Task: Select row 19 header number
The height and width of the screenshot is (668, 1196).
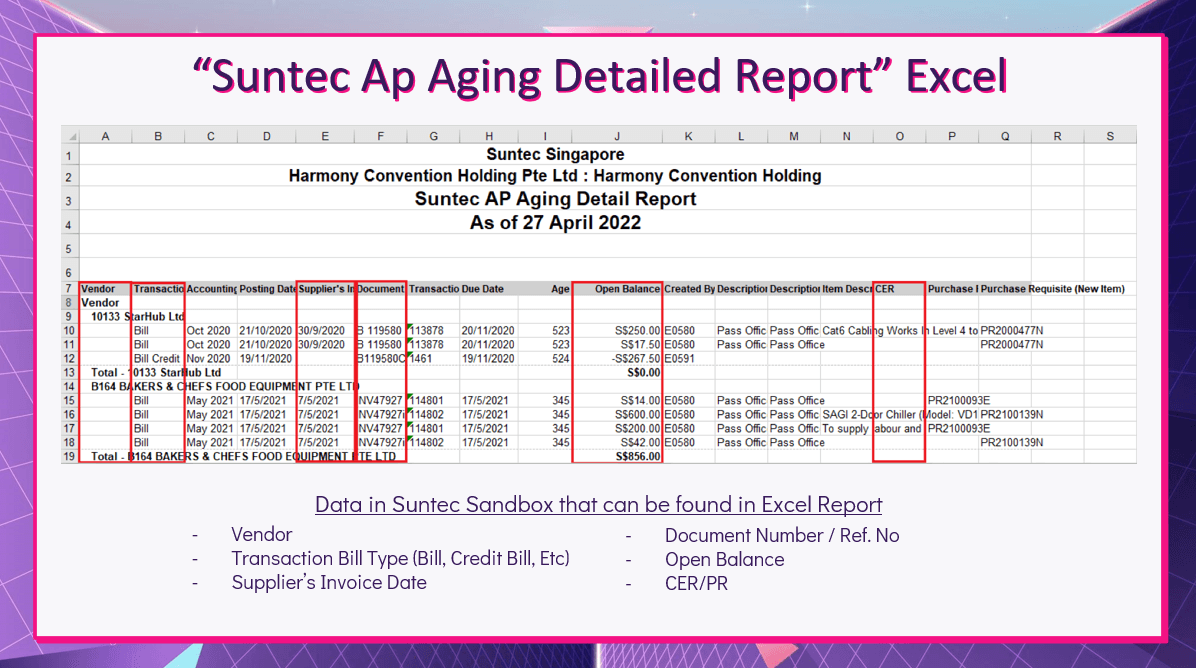Action: [69, 457]
